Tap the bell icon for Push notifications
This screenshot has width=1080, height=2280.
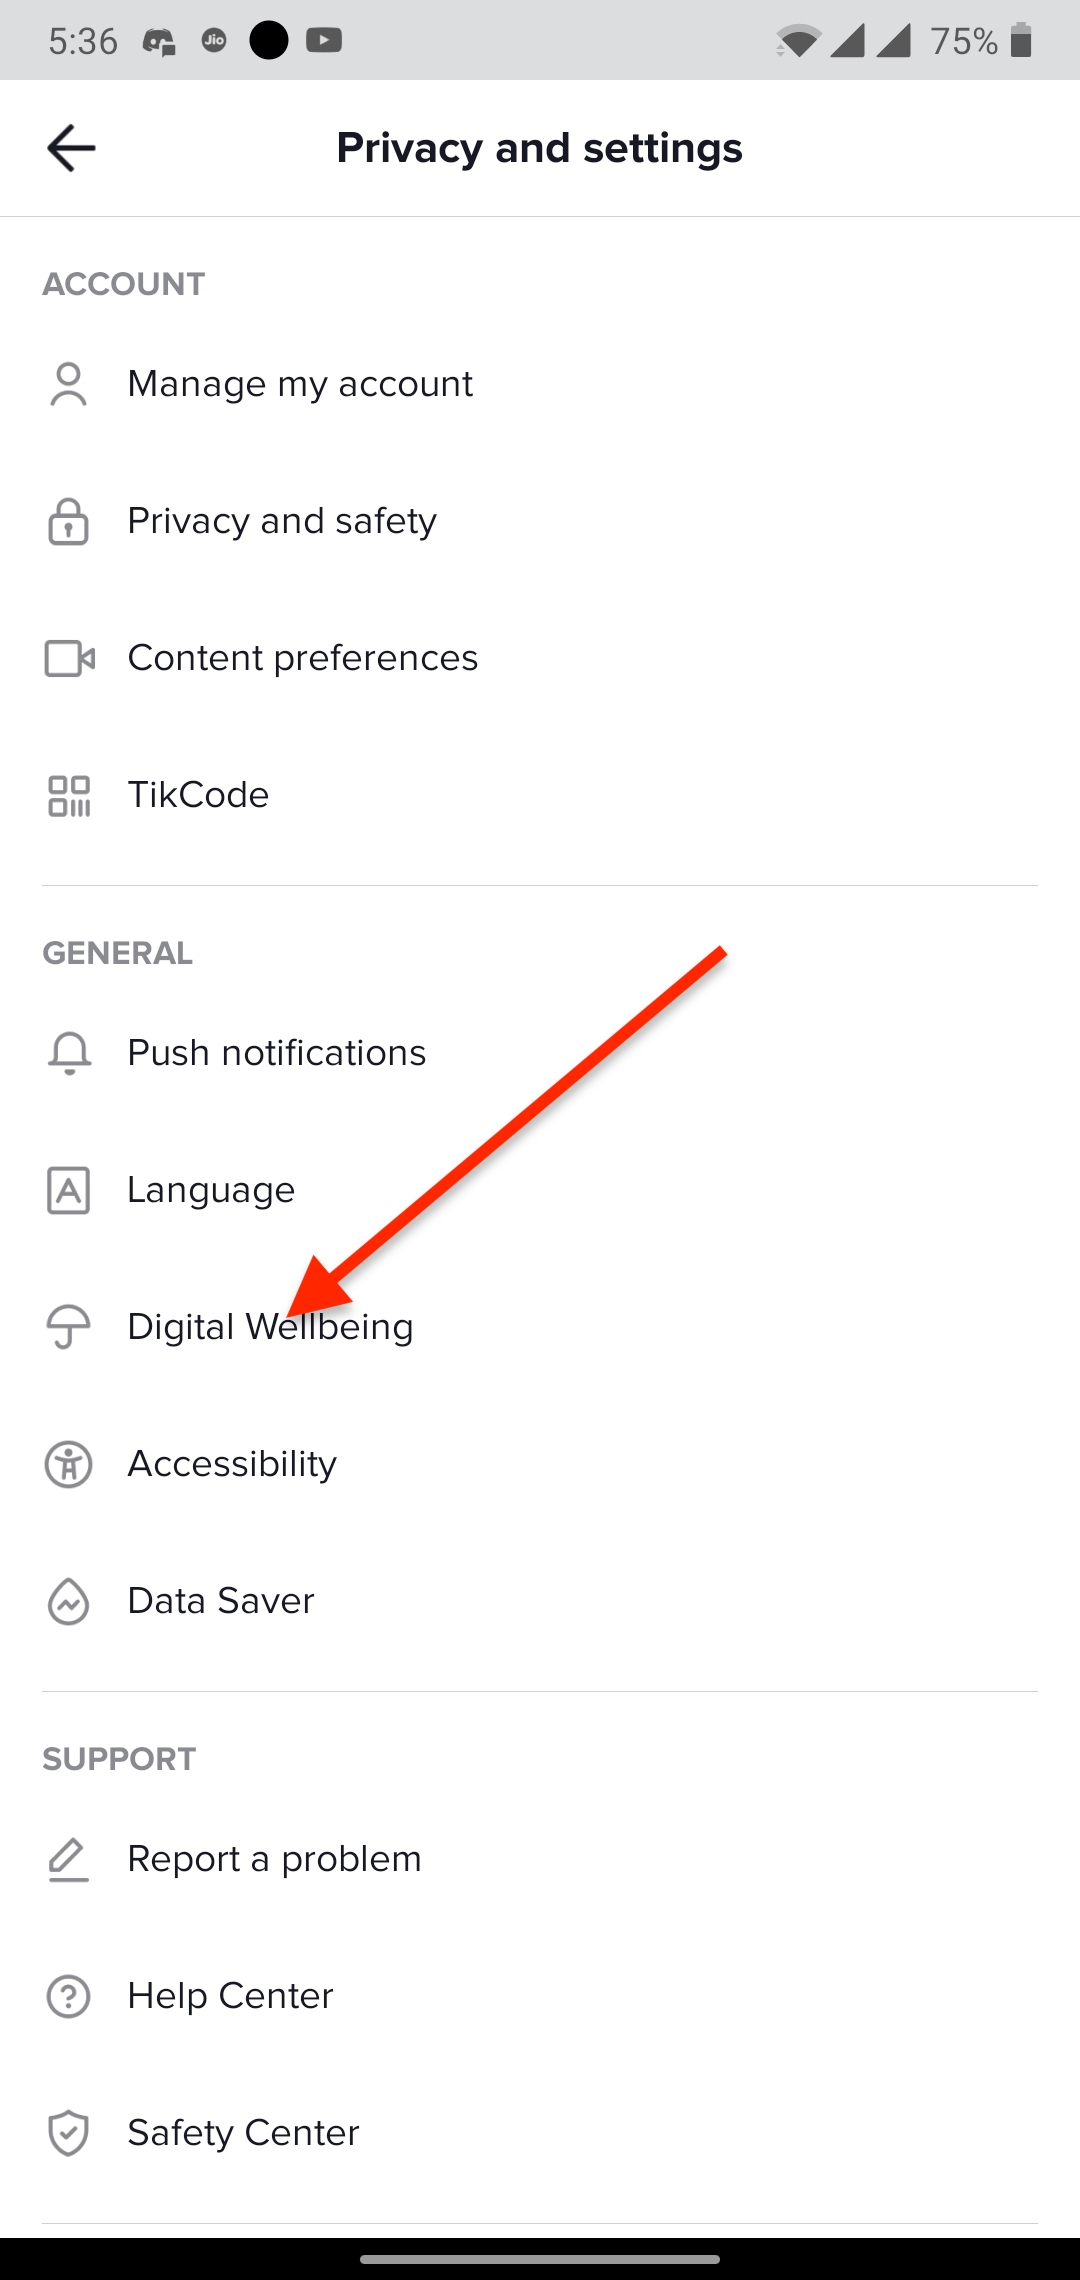pyautogui.click(x=69, y=1053)
